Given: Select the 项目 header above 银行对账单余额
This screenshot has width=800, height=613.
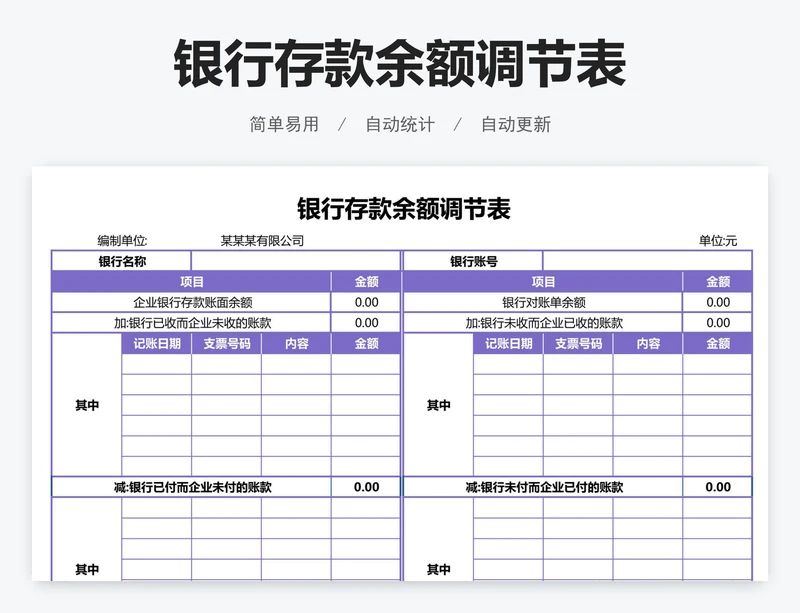Looking at the screenshot, I should pyautogui.click(x=543, y=282).
